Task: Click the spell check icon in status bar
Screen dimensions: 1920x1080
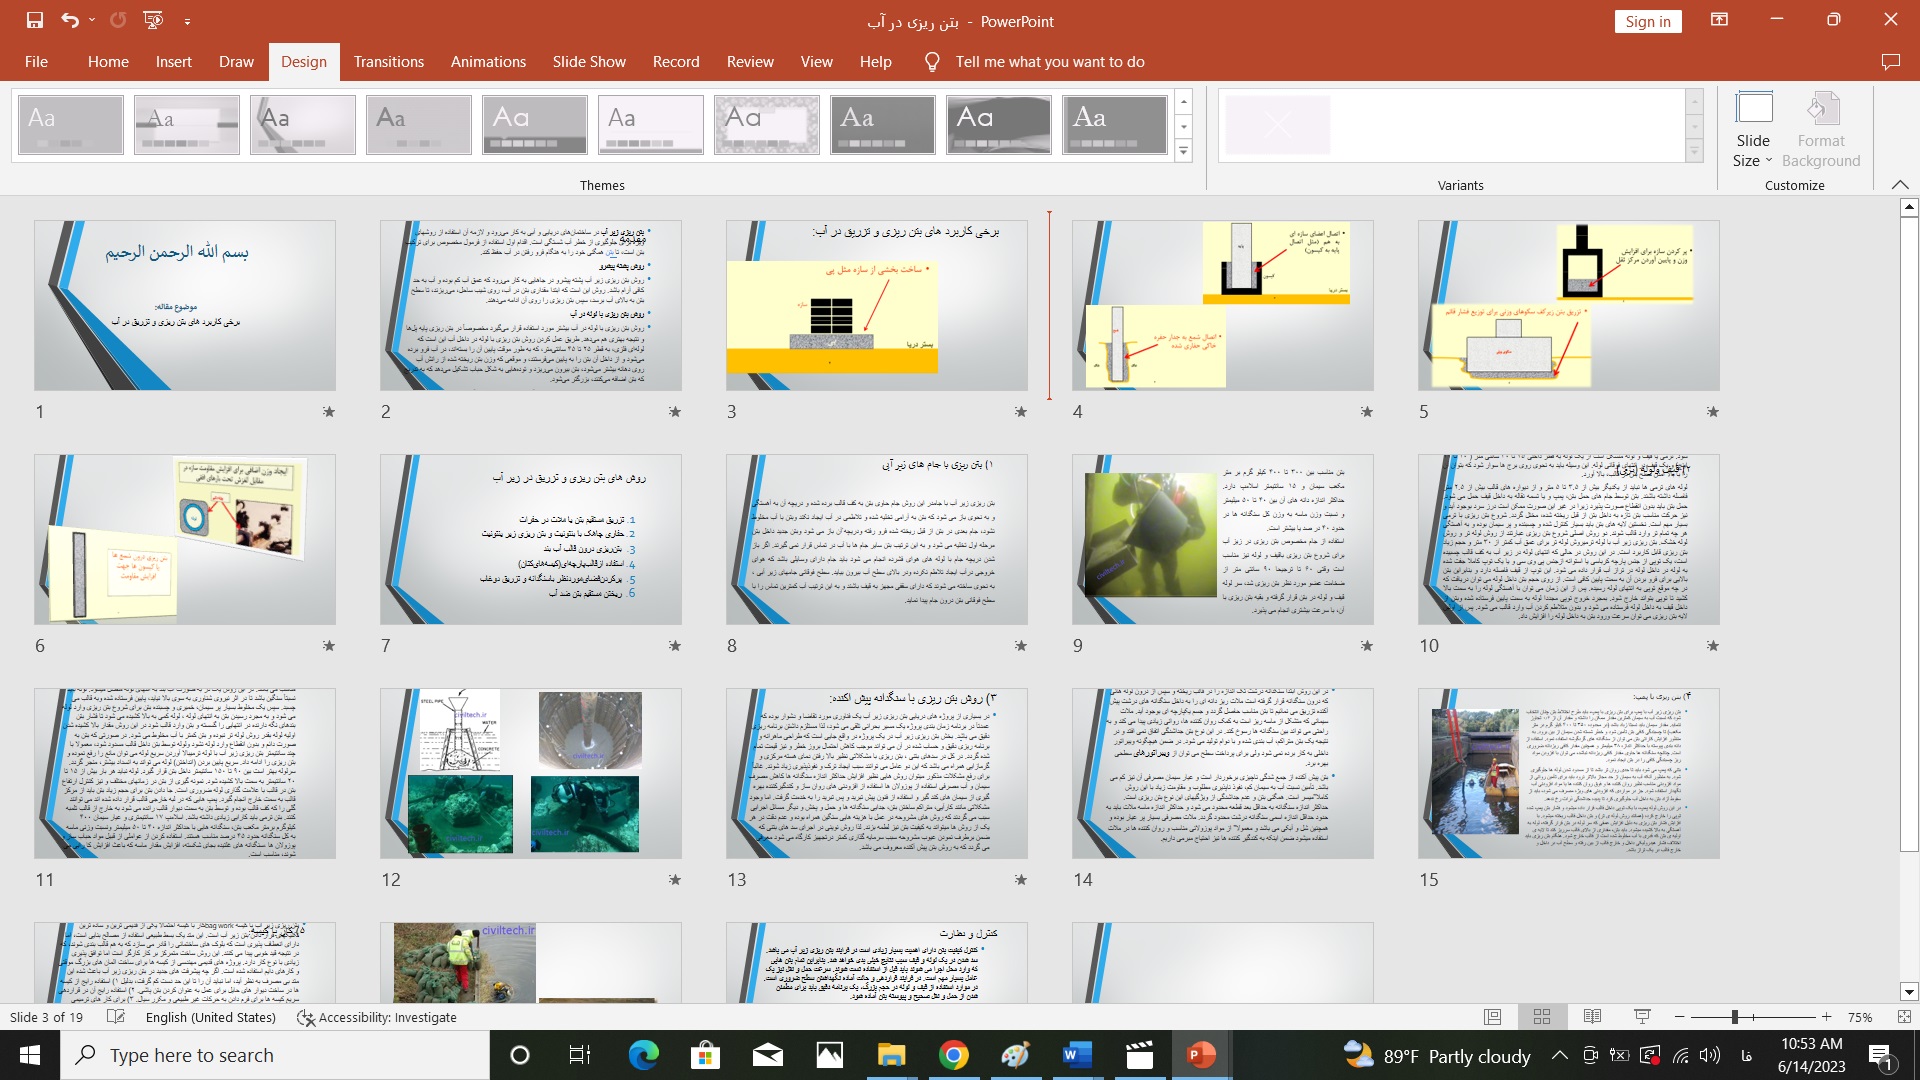Action: pyautogui.click(x=116, y=1017)
